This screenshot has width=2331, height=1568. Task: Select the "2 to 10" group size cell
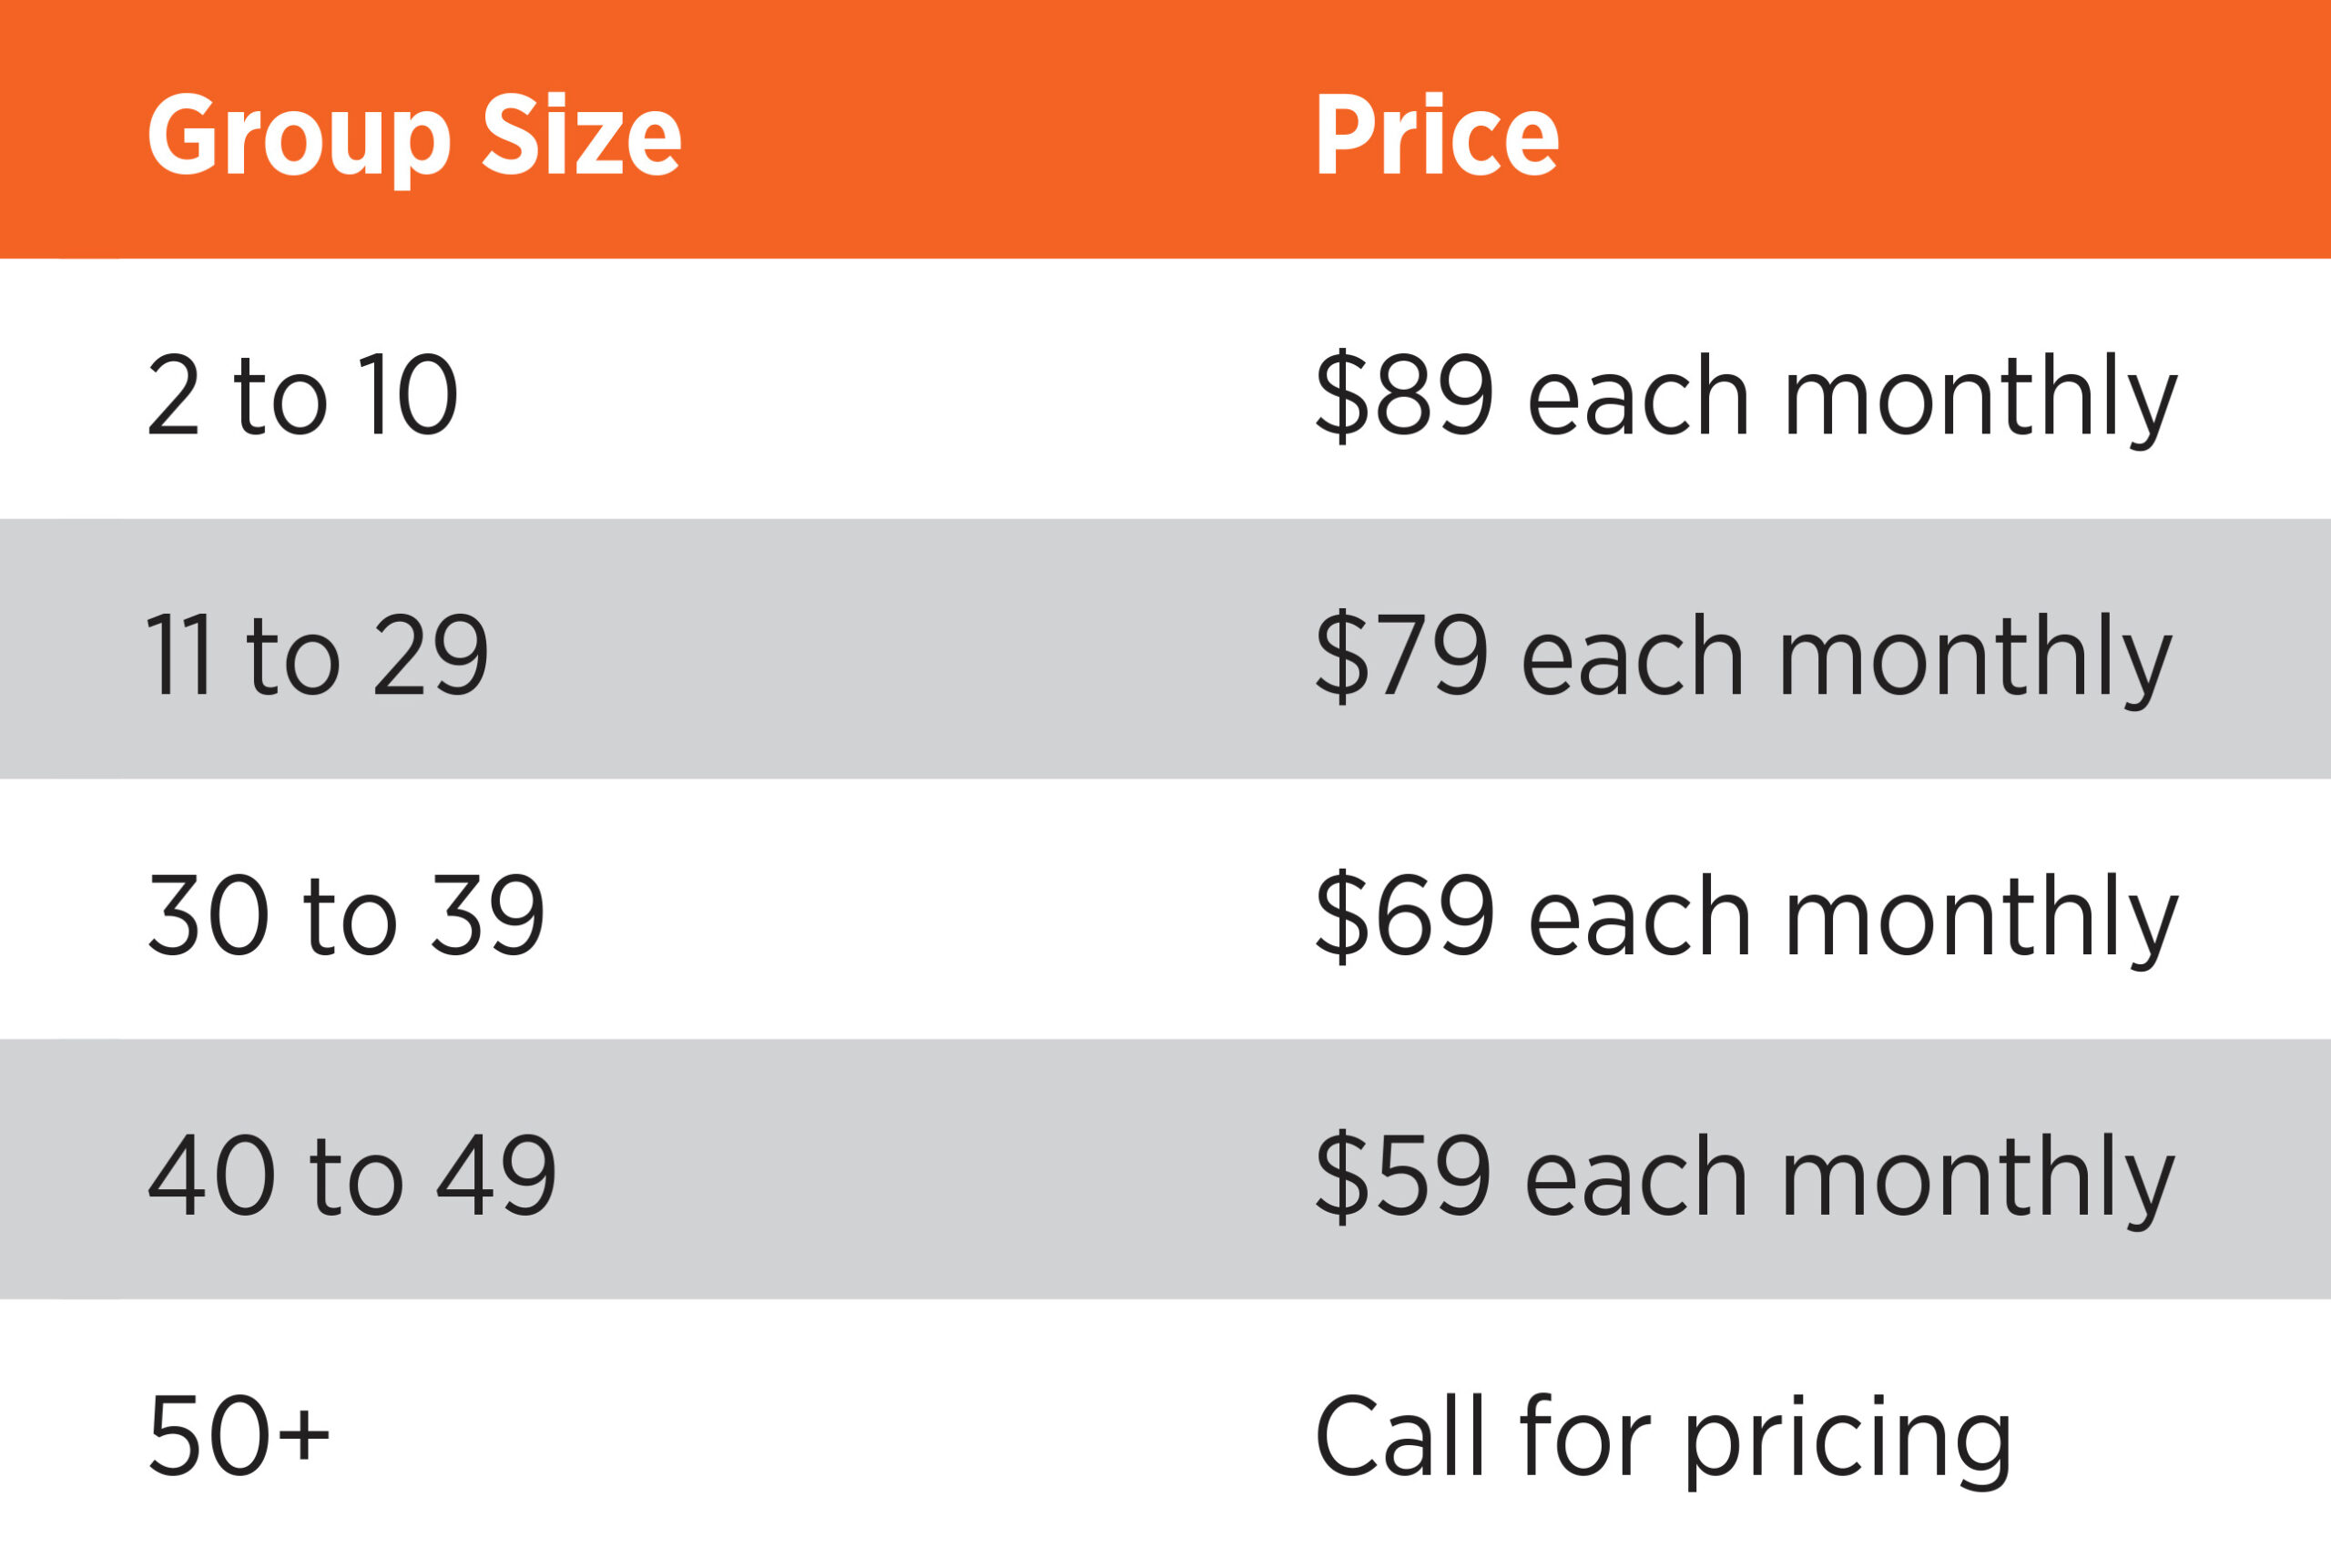303,396
